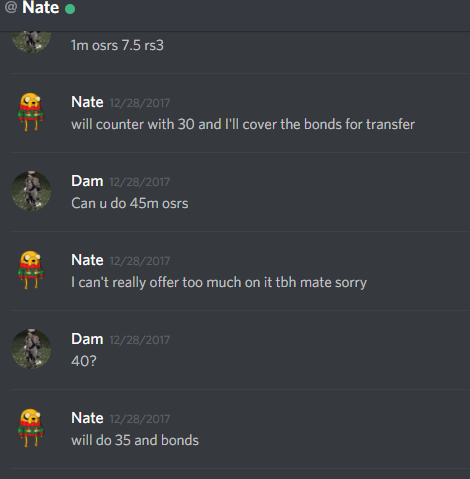Click the message '1m osrs 7.5 rs3'
Screen dimensions: 470x479
[117, 45]
